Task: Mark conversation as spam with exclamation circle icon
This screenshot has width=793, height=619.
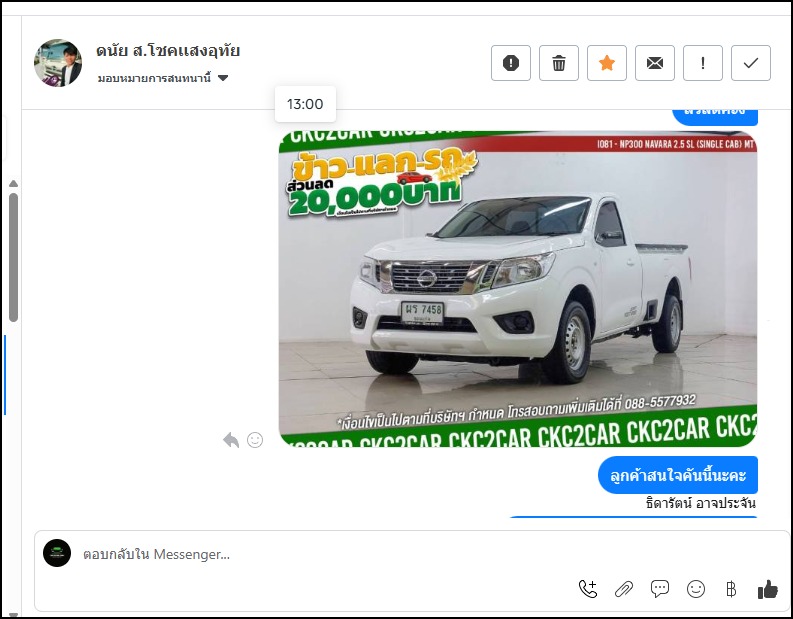Action: pyautogui.click(x=511, y=63)
